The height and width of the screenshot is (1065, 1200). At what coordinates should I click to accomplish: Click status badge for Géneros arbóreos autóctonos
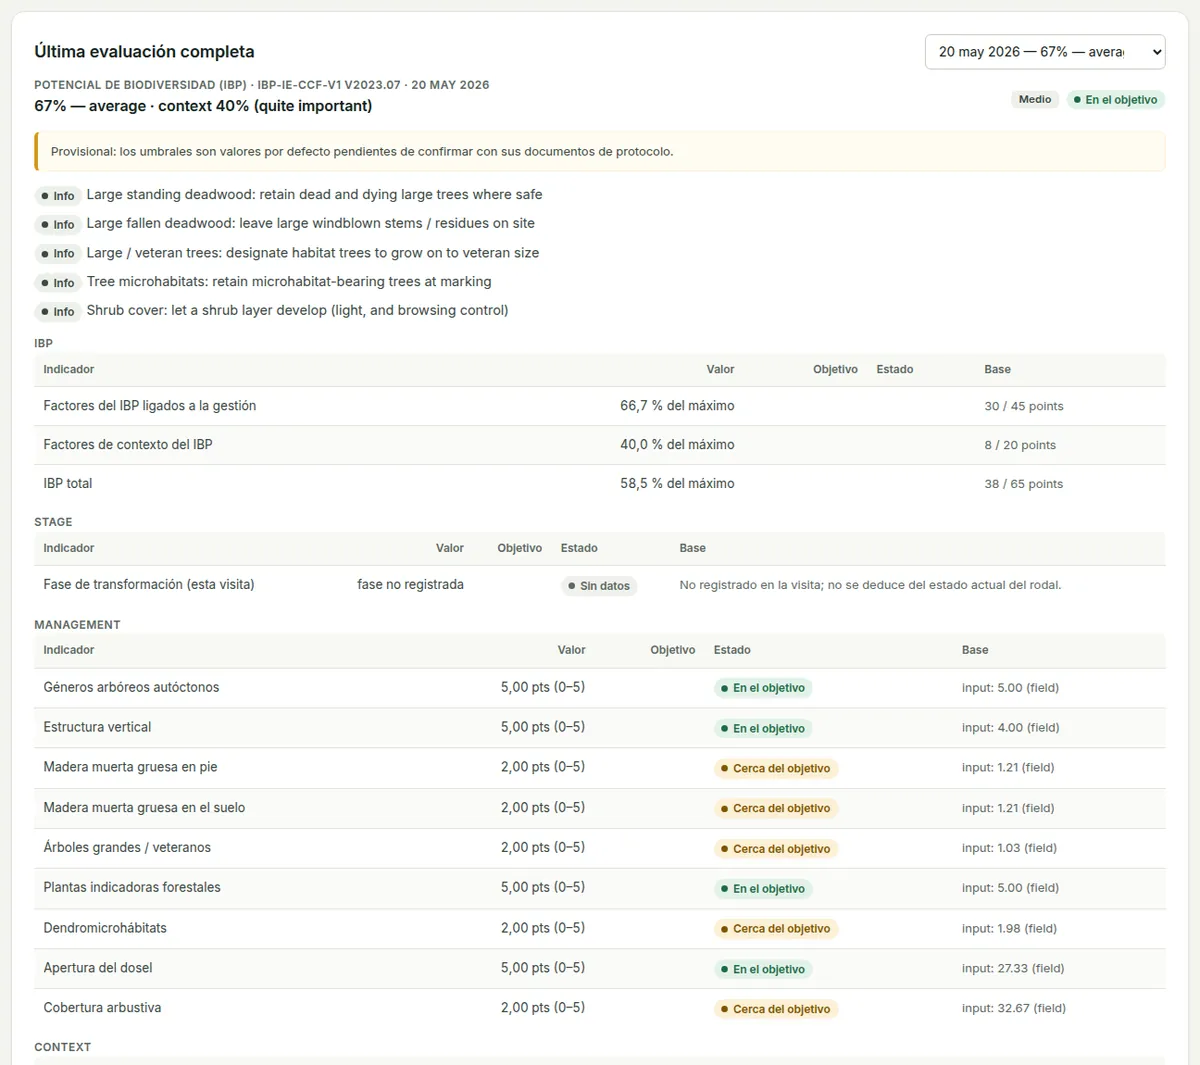(x=763, y=688)
